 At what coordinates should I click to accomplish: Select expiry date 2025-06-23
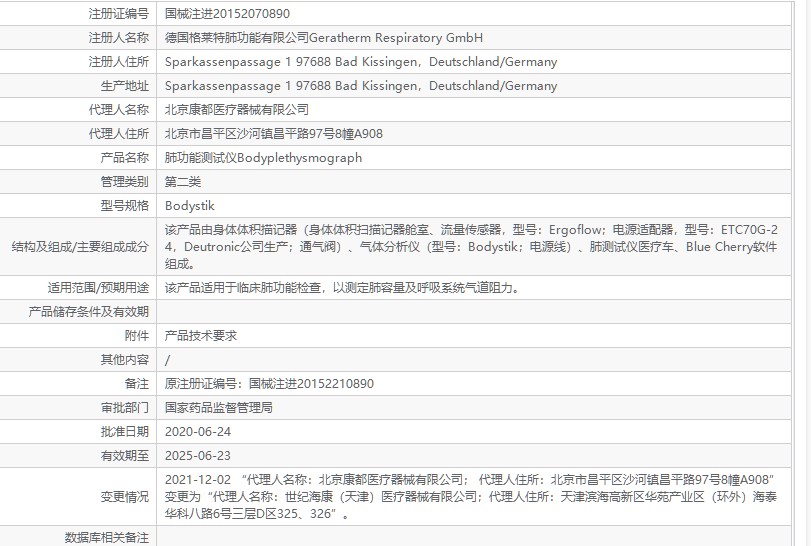pyautogui.click(x=198, y=456)
